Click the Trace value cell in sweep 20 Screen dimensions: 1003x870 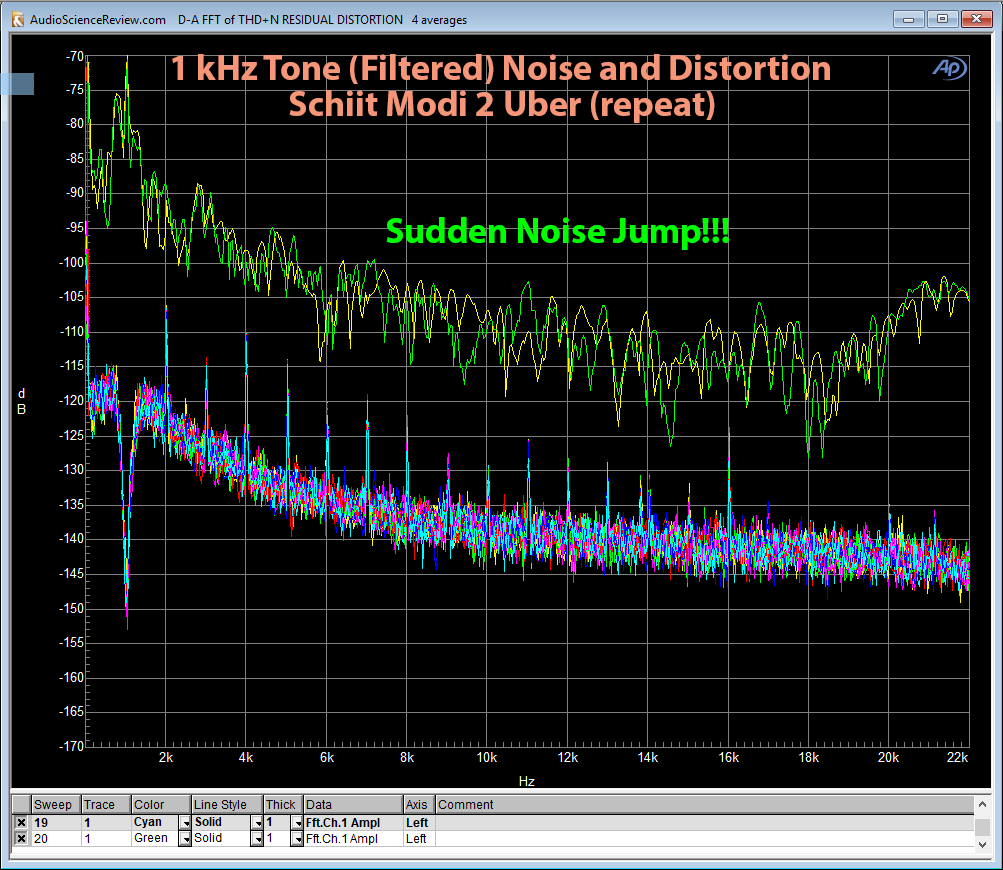pos(106,839)
